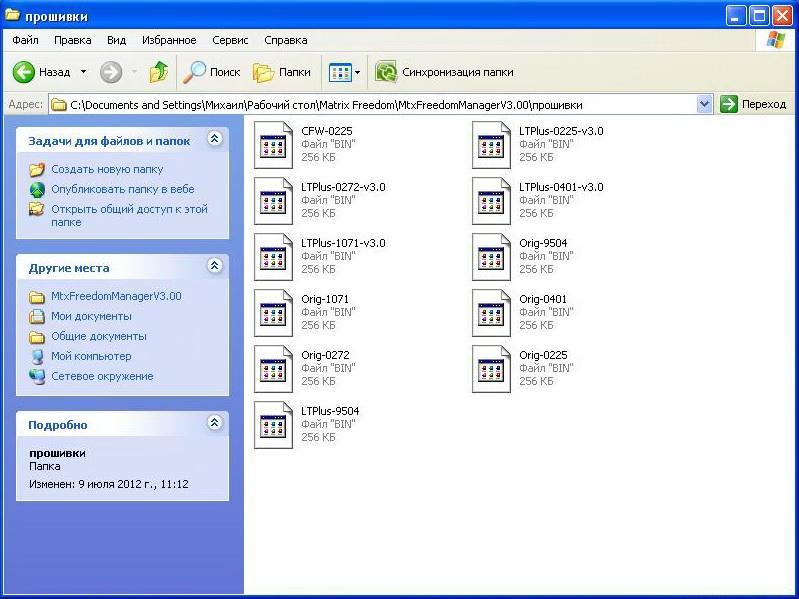The width and height of the screenshot is (799, 599).
Task: Select the Orig-0272 file icon
Action: tap(274, 369)
